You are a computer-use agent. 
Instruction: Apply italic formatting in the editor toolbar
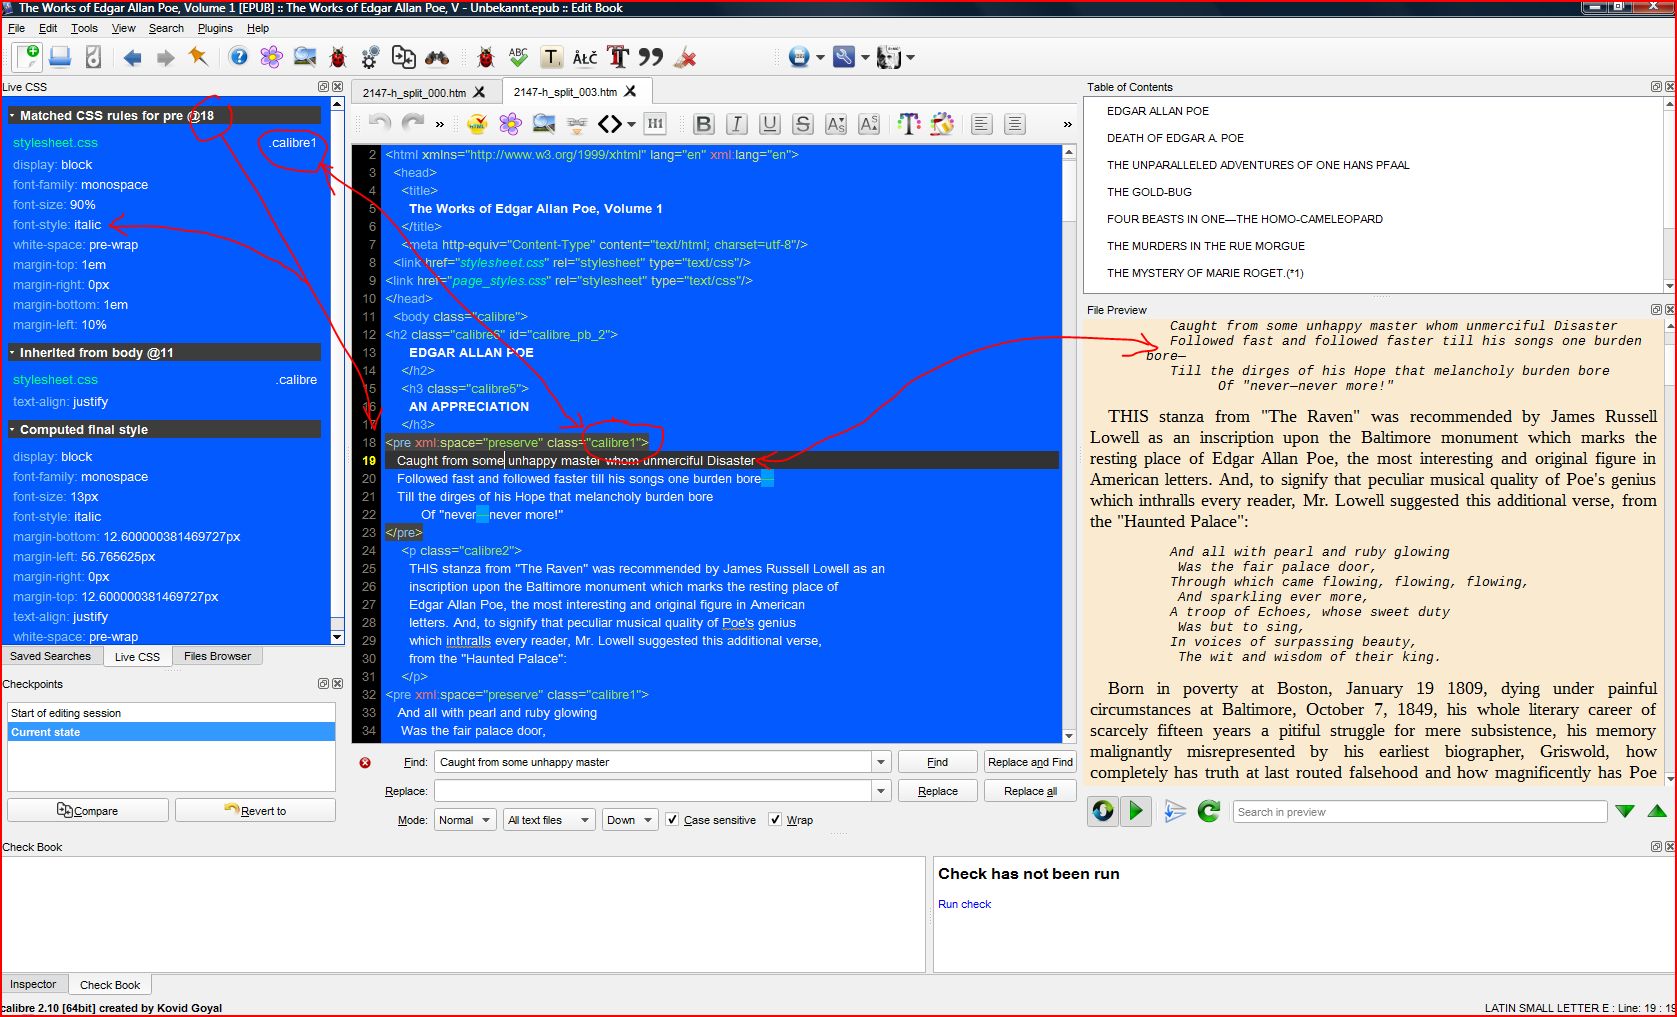(737, 124)
